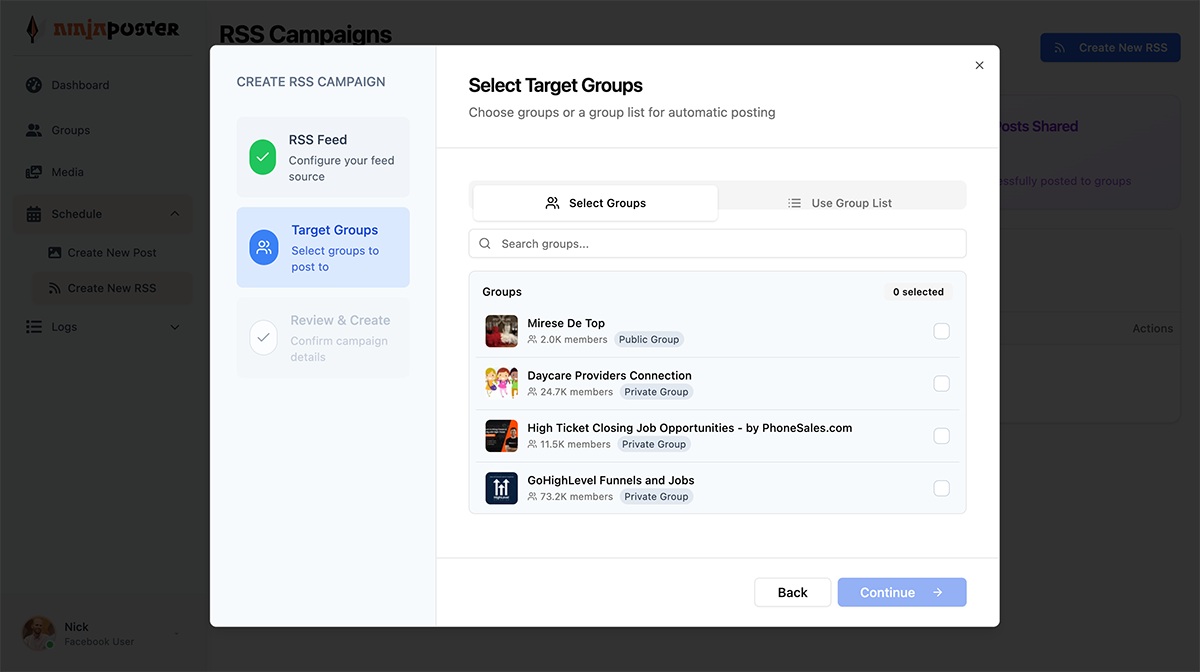Click the 2.0K members text

point(574,340)
